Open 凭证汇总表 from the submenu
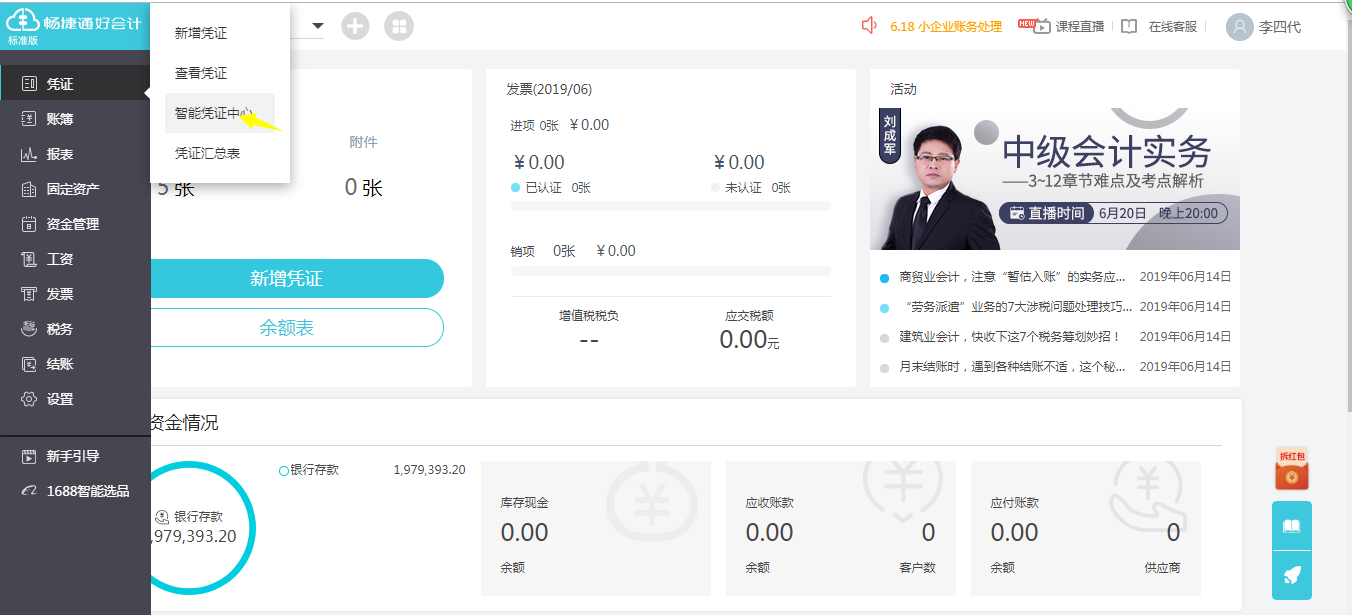Image resolution: width=1352 pixels, height=615 pixels. [x=207, y=153]
